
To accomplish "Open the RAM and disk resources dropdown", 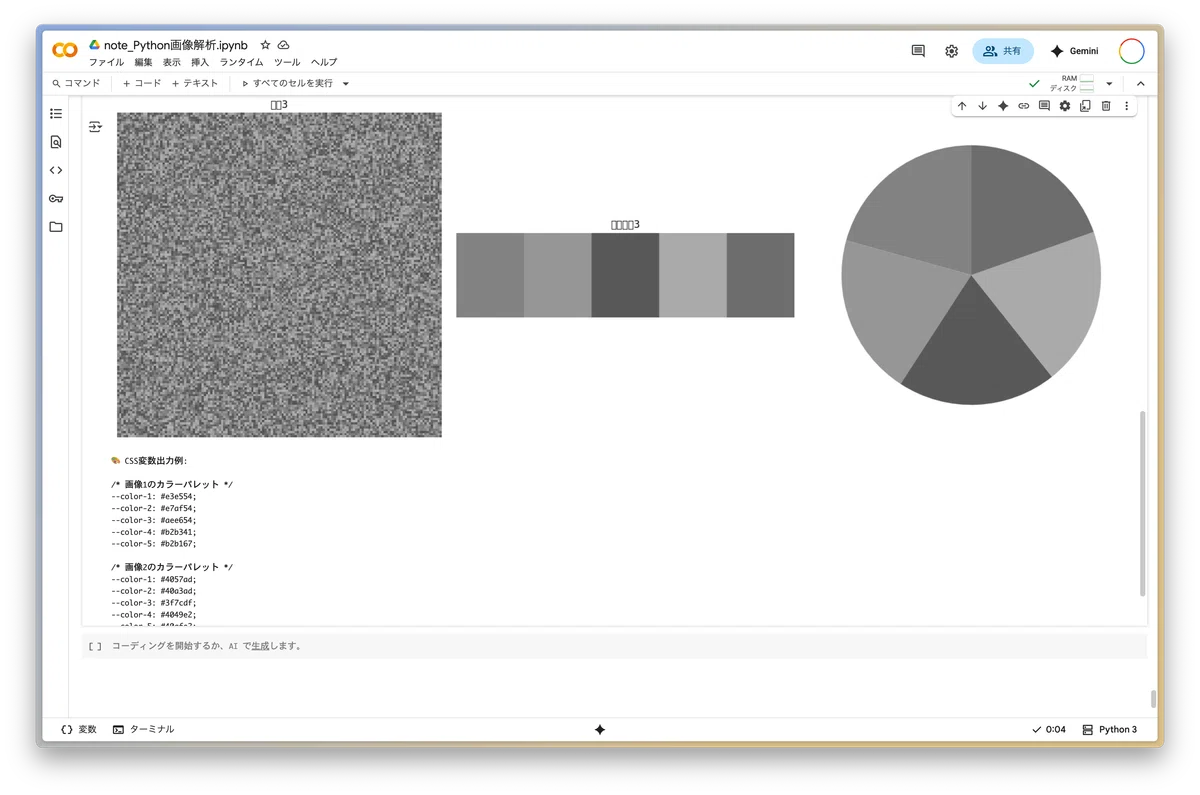I will (1109, 84).
